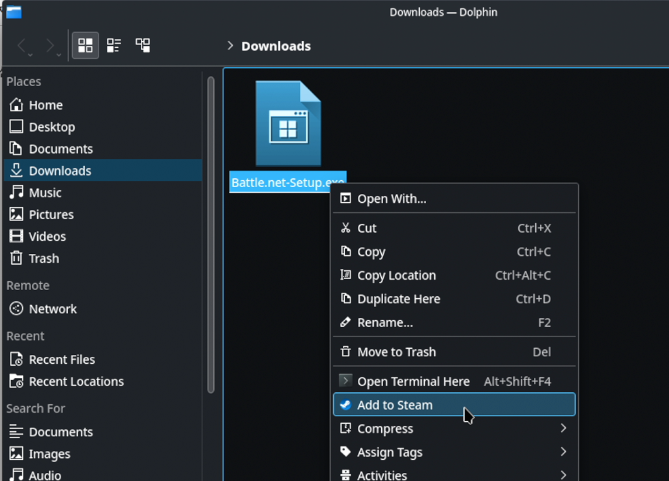669x481 pixels.
Task: Click the Home icon in Places
Action: pos(16,105)
